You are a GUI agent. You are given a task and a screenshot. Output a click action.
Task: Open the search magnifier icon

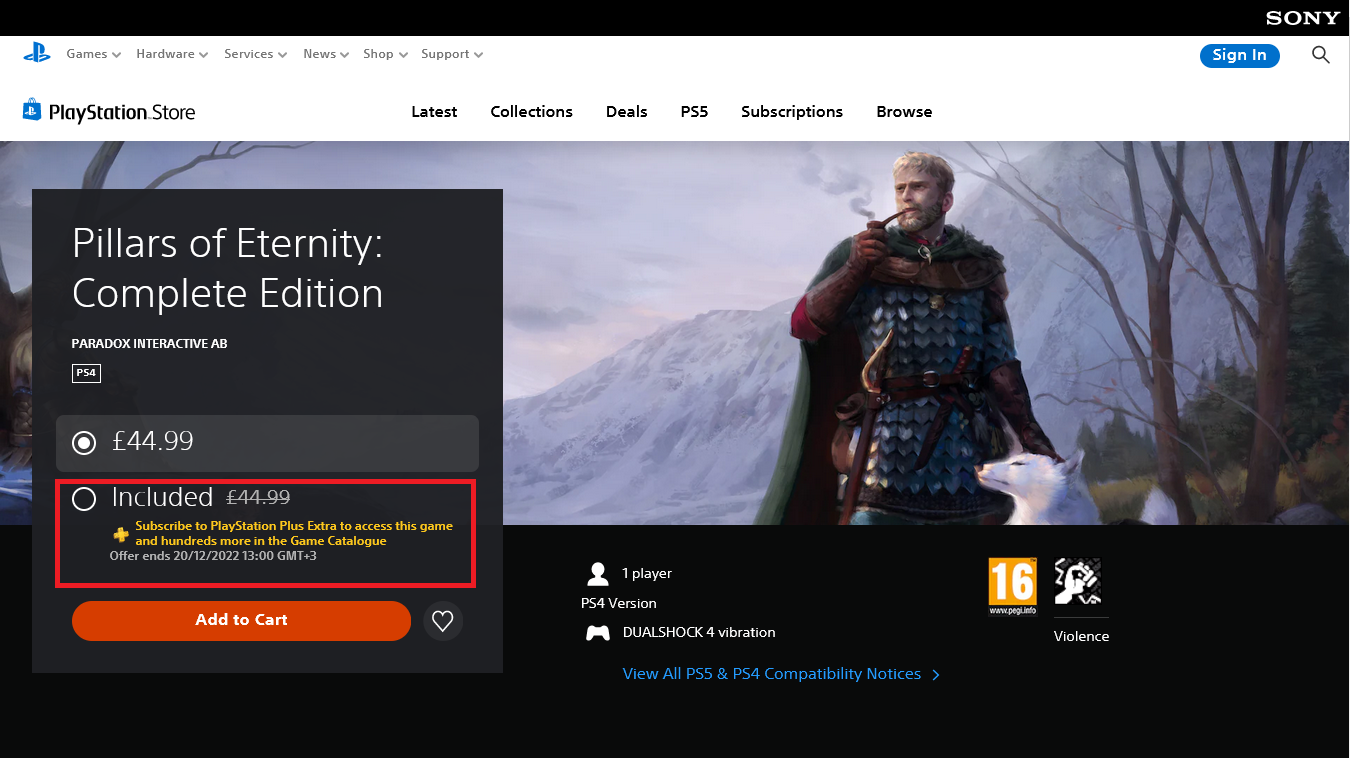[1321, 55]
